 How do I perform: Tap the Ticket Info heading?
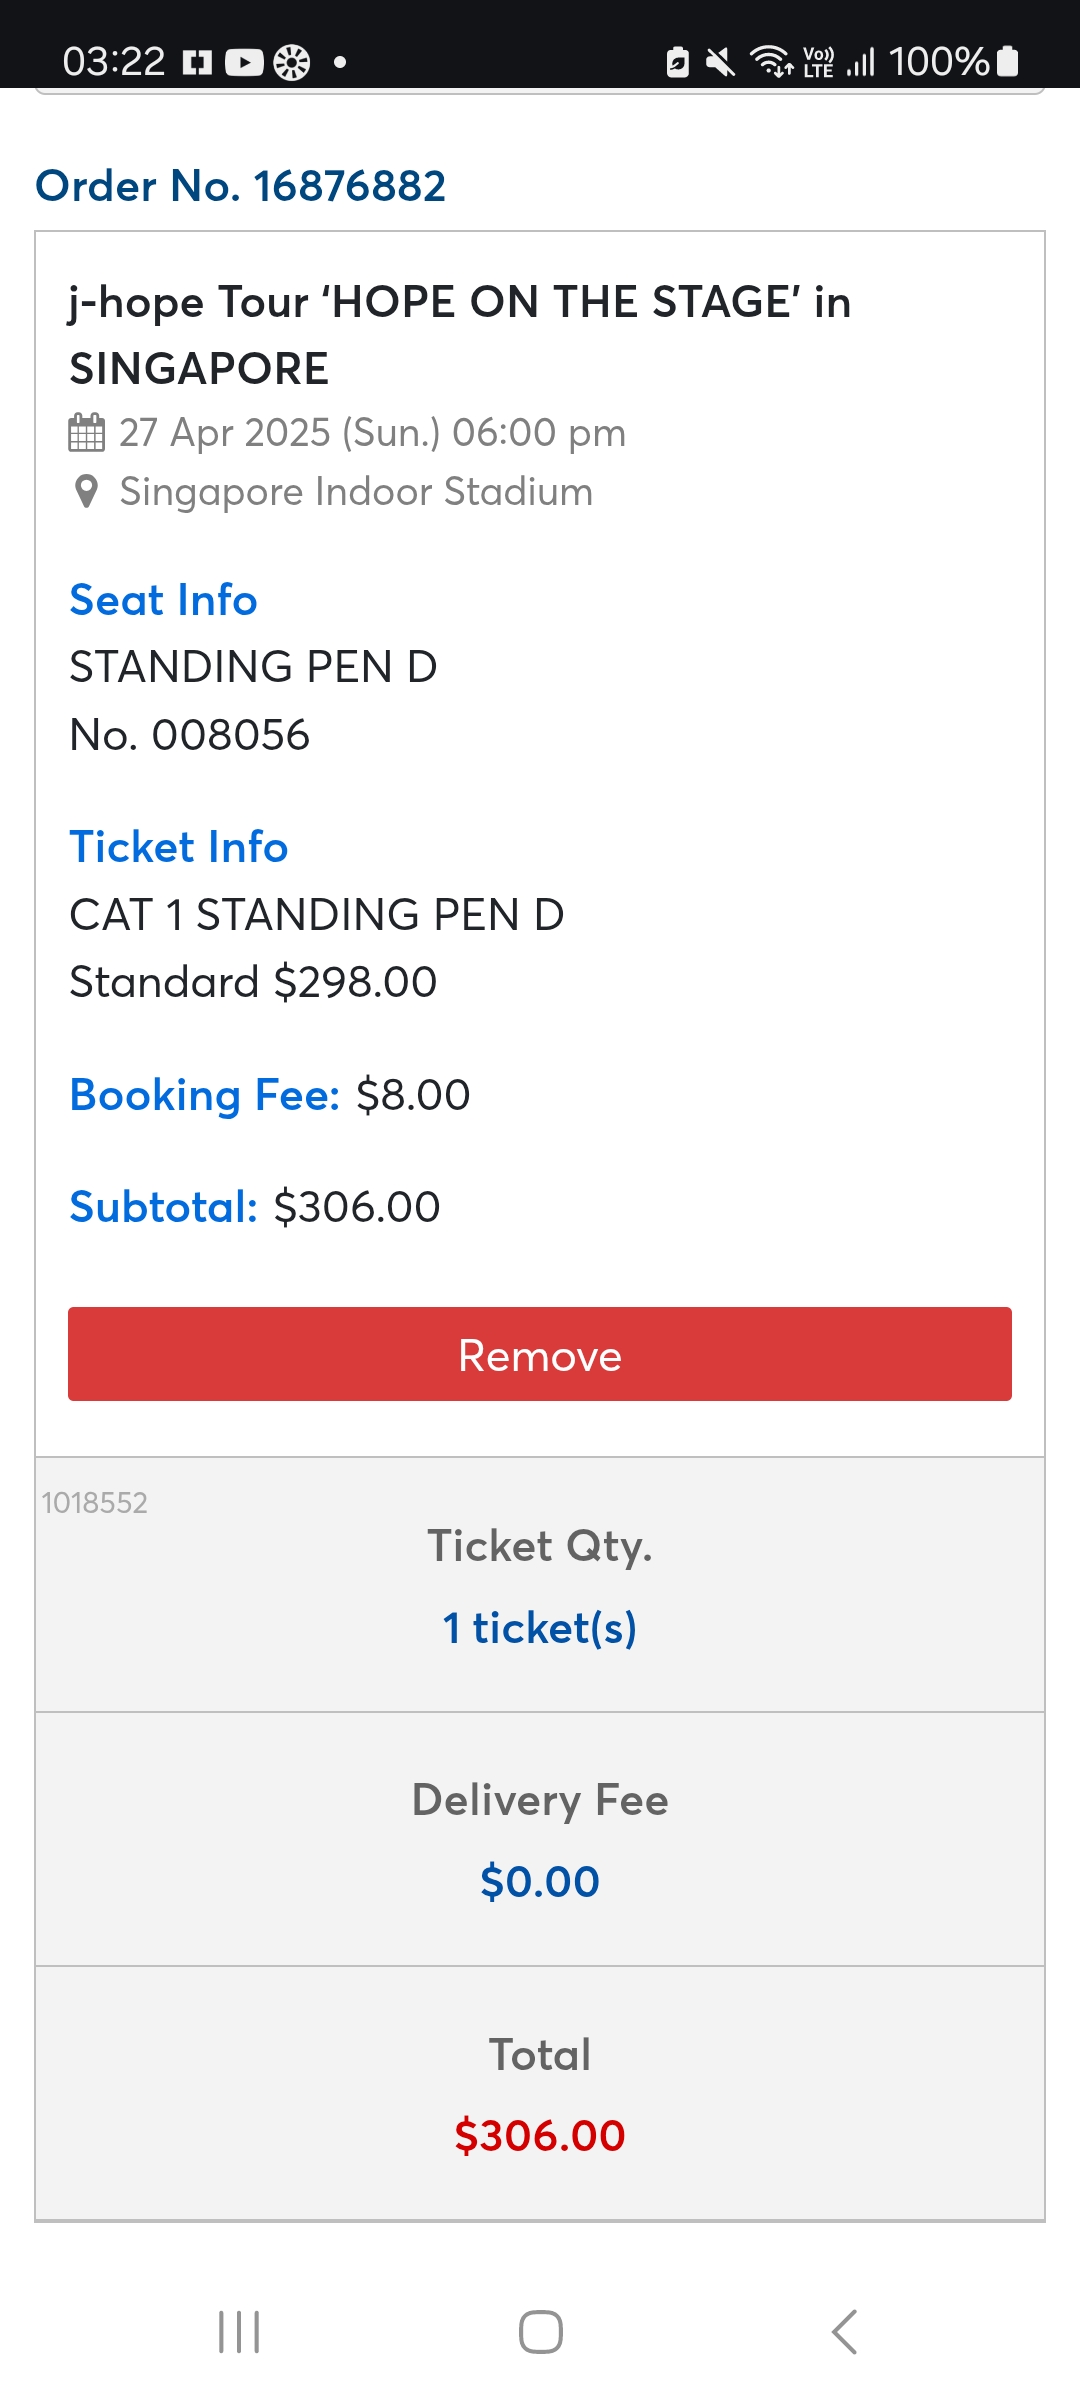(179, 847)
